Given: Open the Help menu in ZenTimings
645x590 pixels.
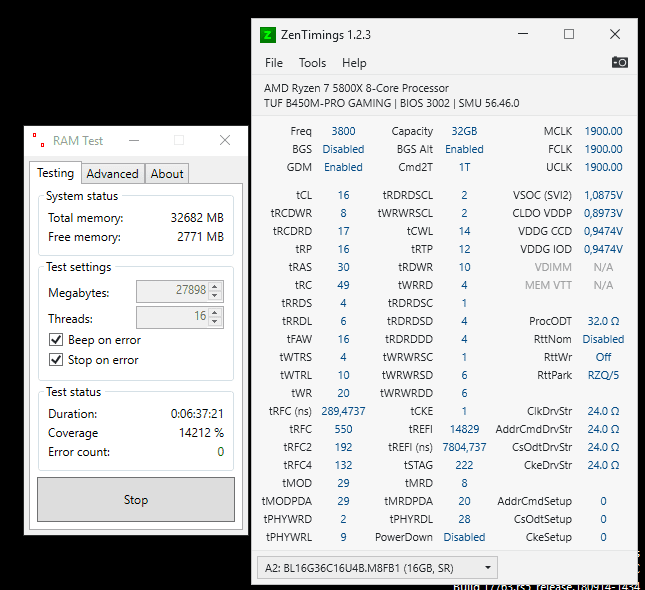Looking at the screenshot, I should click(x=354, y=63).
